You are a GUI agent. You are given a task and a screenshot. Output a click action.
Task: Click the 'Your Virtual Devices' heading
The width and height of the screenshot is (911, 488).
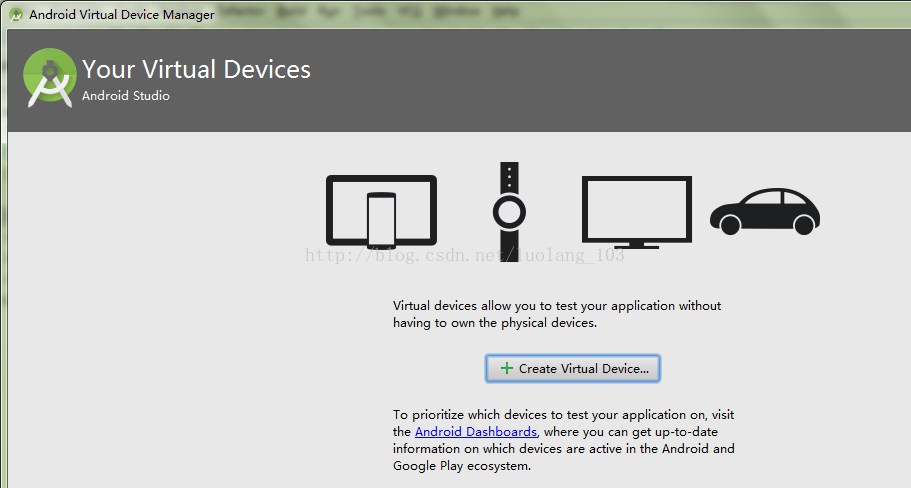(196, 69)
